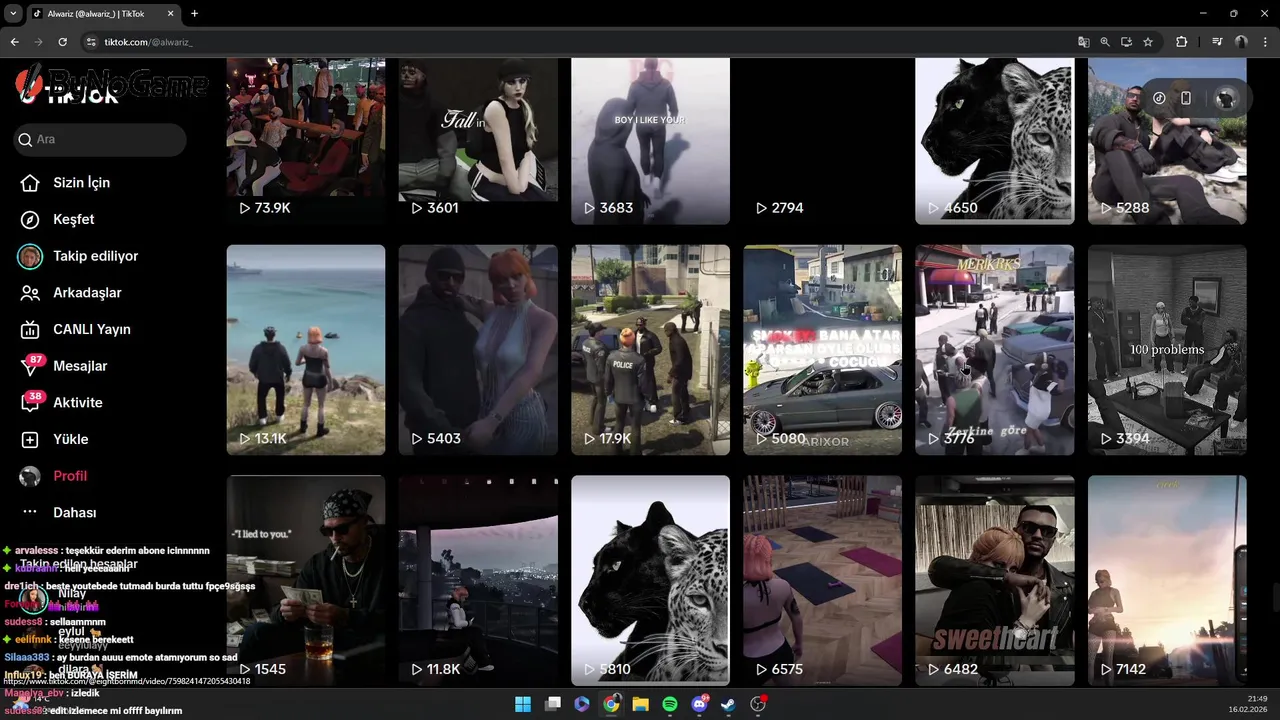Open the sweetheart video with 6482 views
This screenshot has height=720, width=1280.
pos(995,580)
